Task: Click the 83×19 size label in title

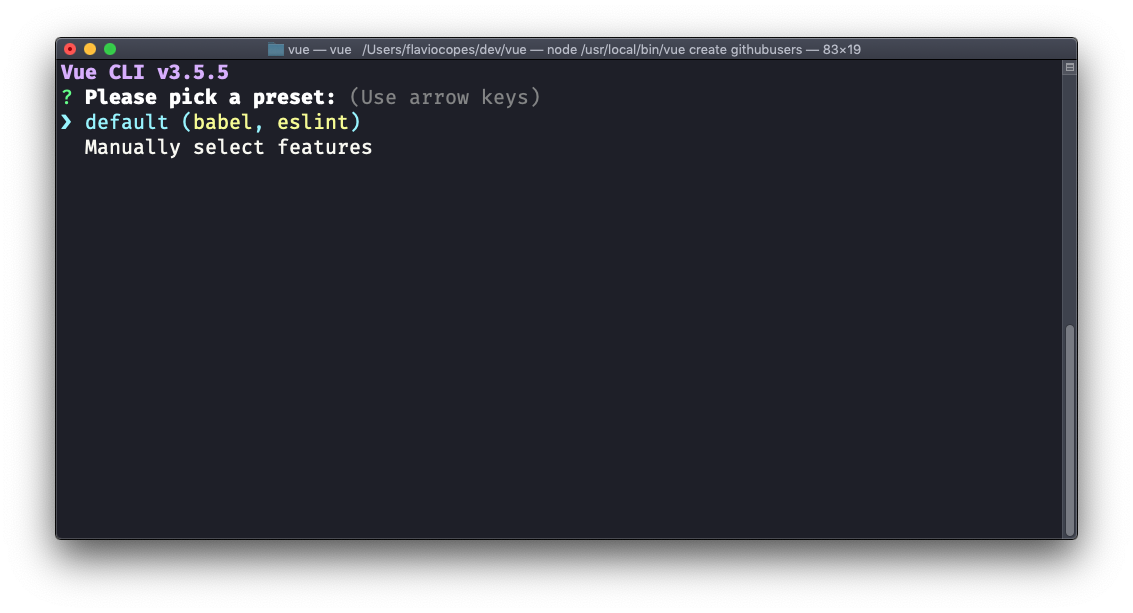Action: click(x=842, y=50)
